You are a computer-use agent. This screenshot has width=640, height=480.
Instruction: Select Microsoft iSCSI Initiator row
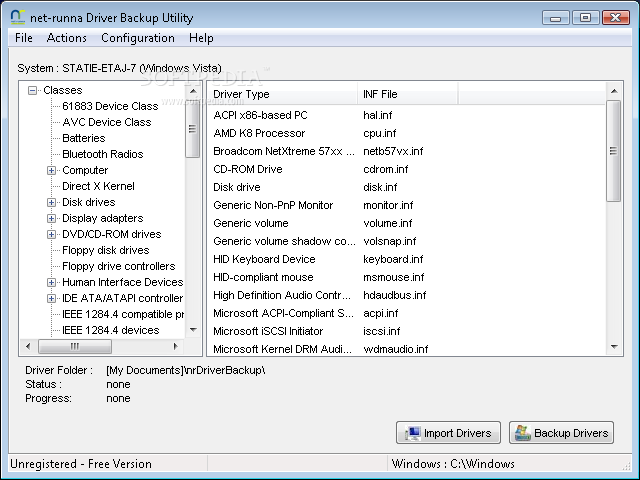tap(407, 331)
